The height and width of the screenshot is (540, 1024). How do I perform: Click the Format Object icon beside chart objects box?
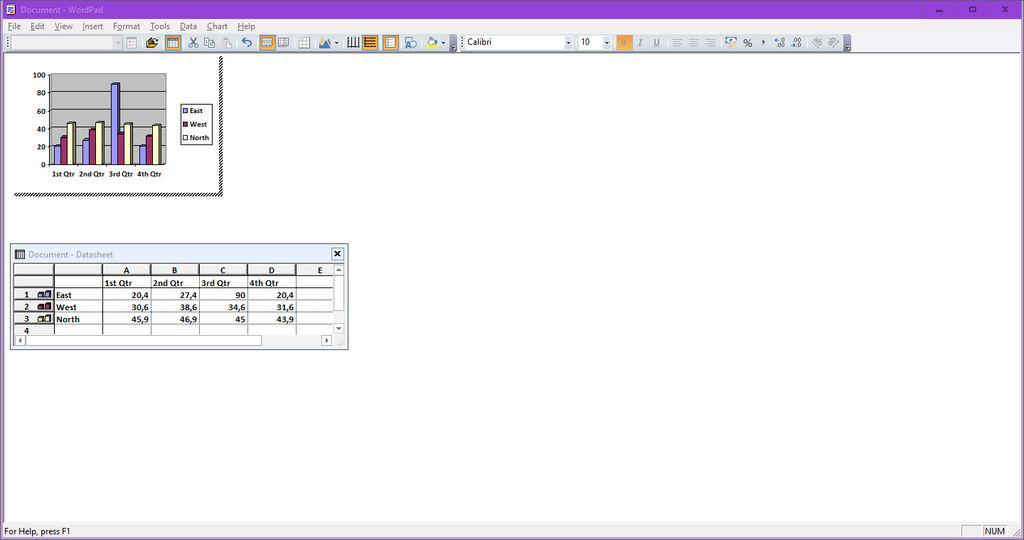(x=131, y=42)
